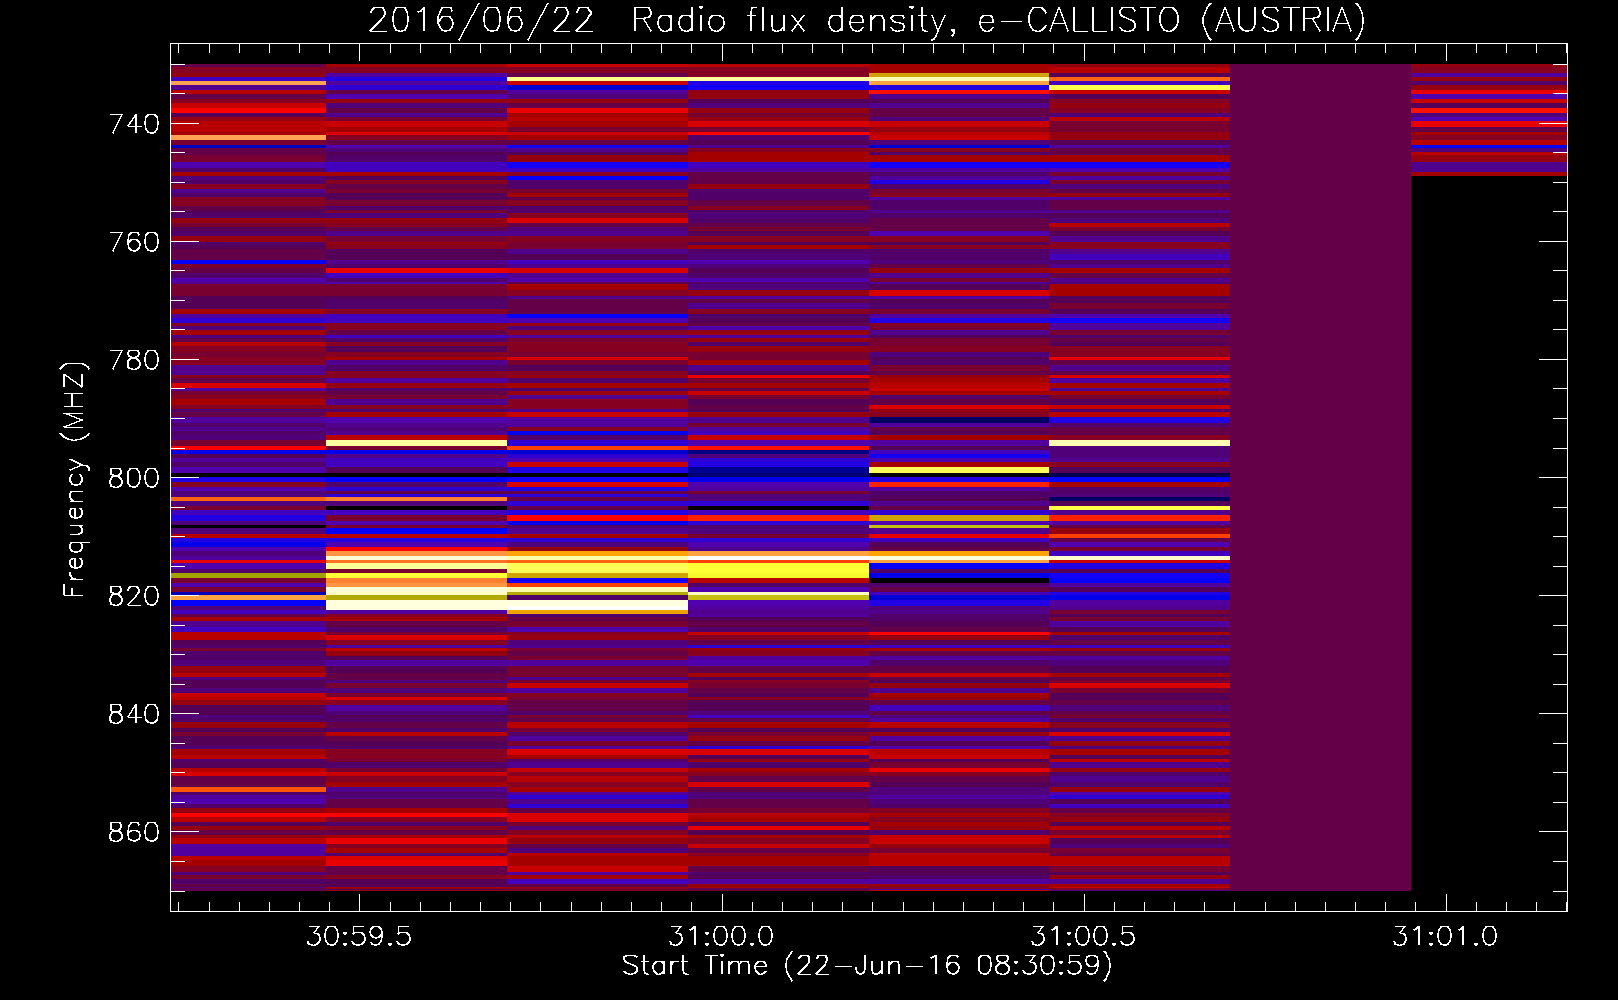Select the 760 frequency tick label
The image size is (1618, 1000).
coord(134,242)
